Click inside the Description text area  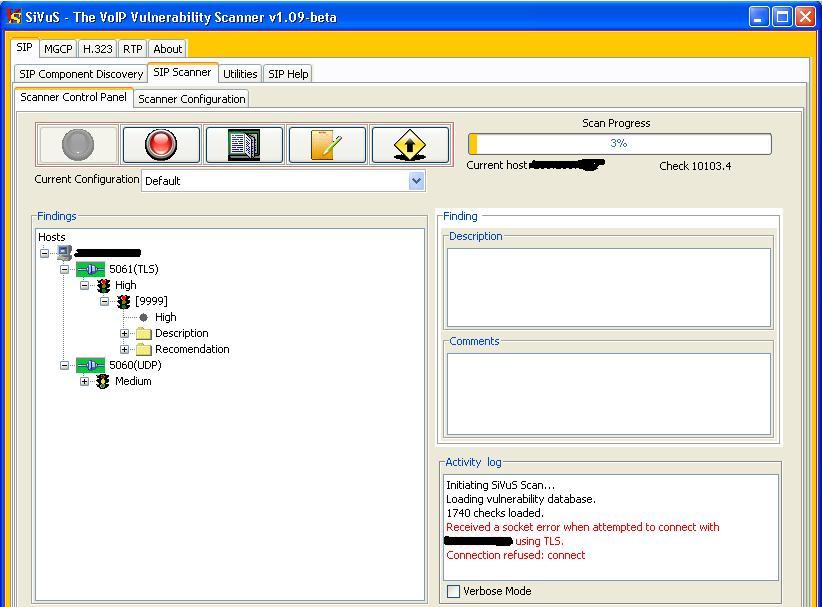609,287
